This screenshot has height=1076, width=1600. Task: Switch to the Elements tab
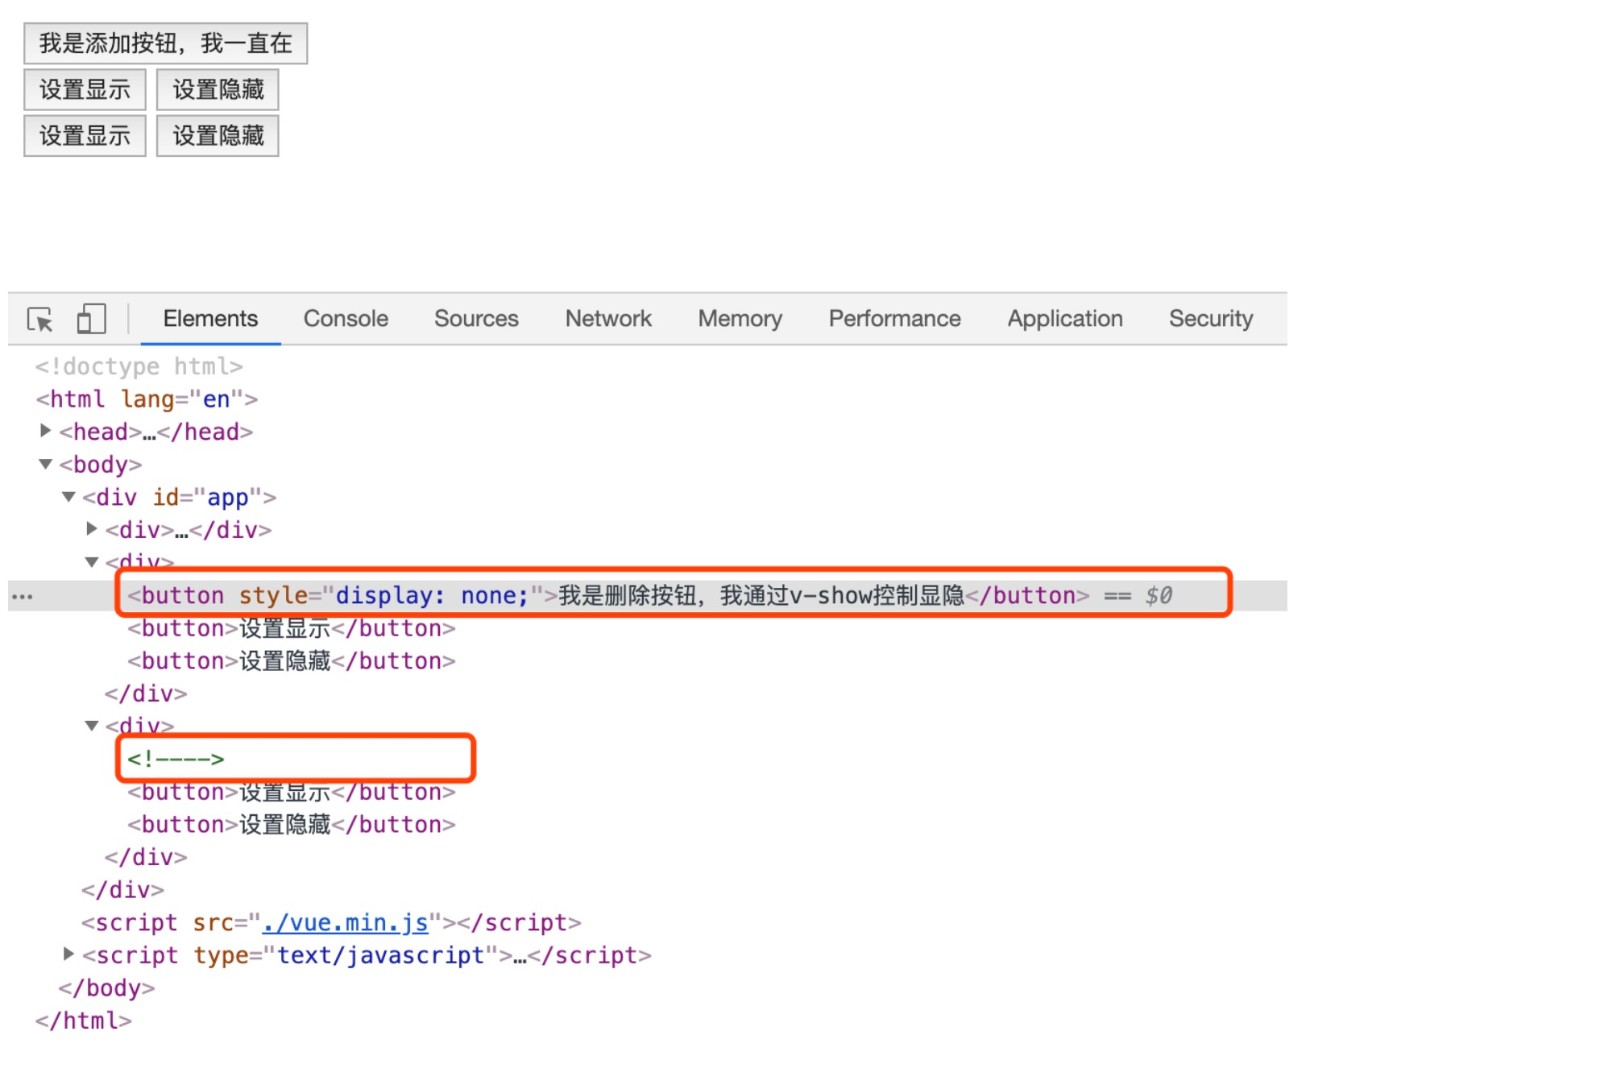210,319
